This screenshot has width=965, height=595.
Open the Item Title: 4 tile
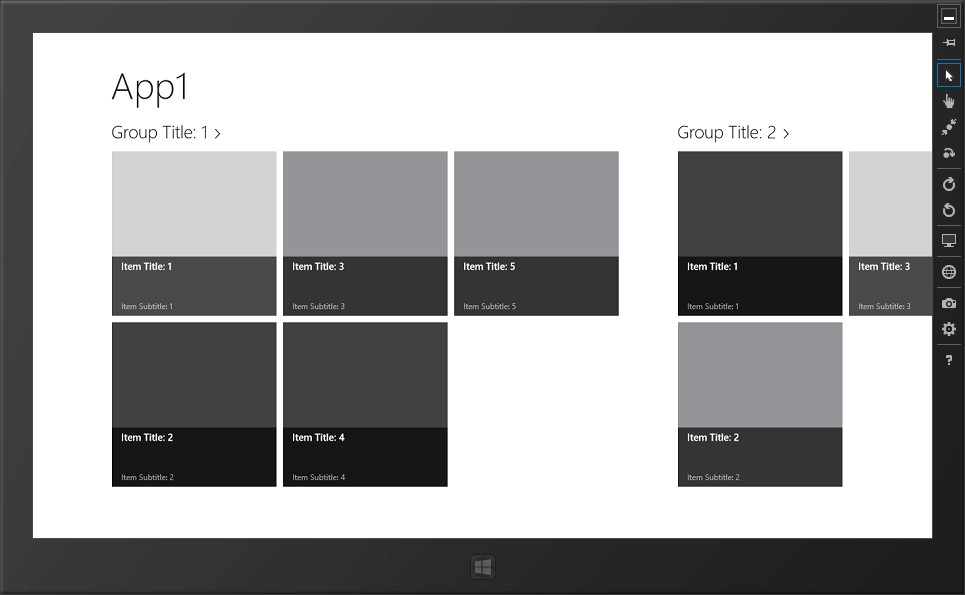click(x=365, y=404)
